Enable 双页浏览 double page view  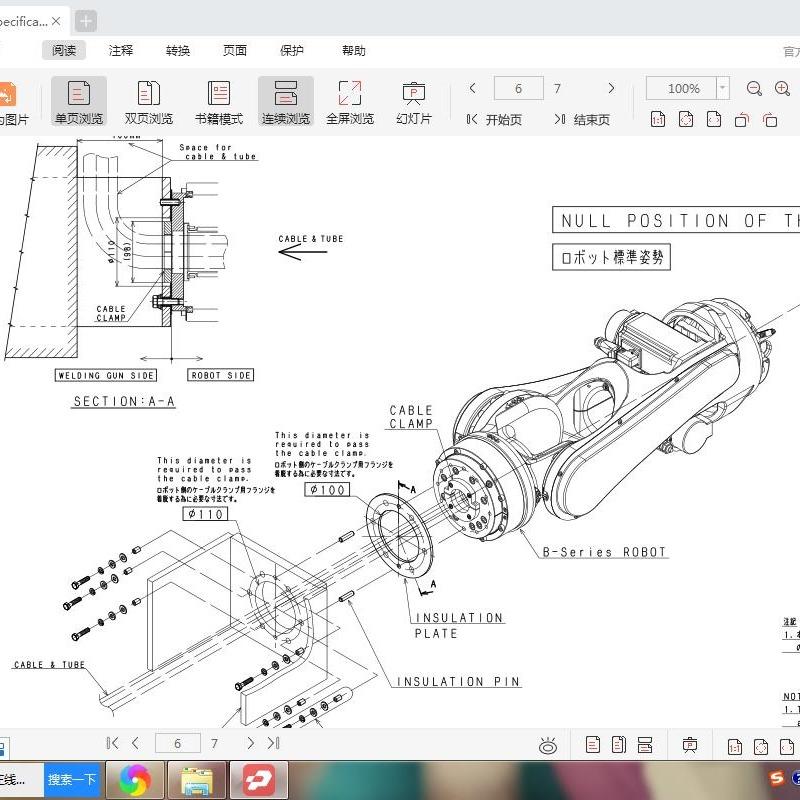click(149, 103)
